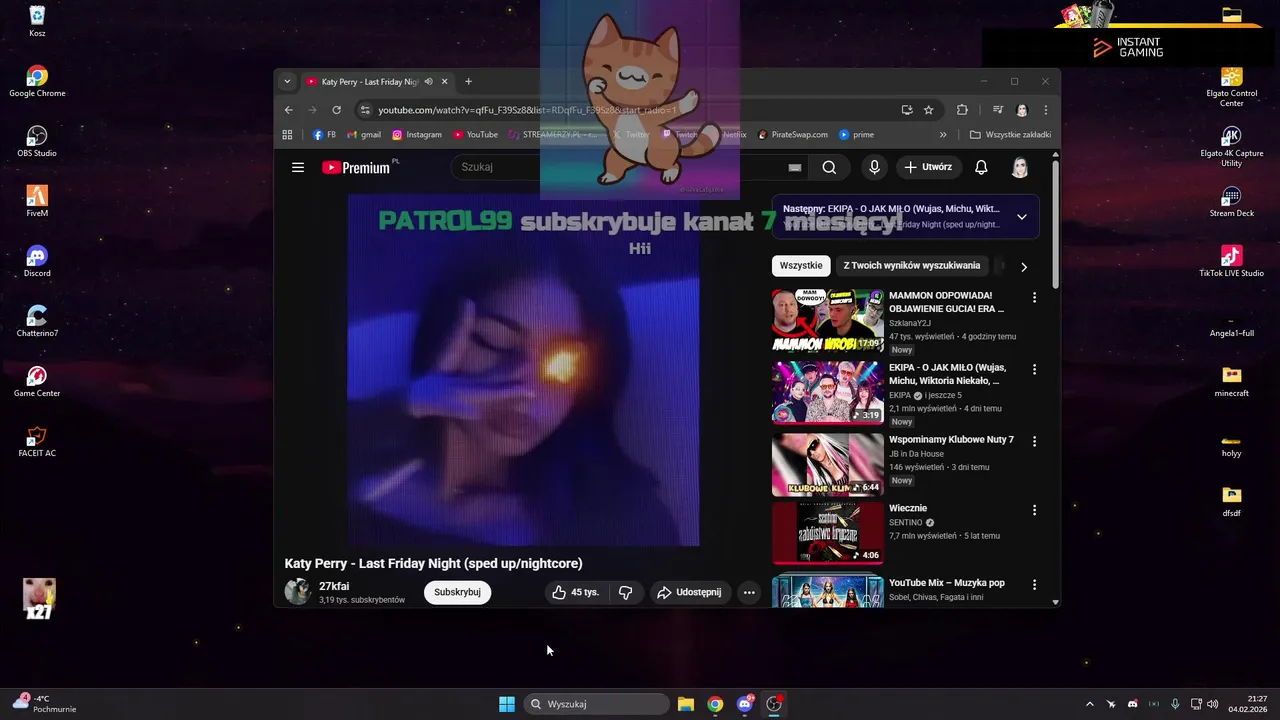Image resolution: width=1280 pixels, height=720 pixels.
Task: Subscribe using the Subskrybuj button
Action: point(457,592)
